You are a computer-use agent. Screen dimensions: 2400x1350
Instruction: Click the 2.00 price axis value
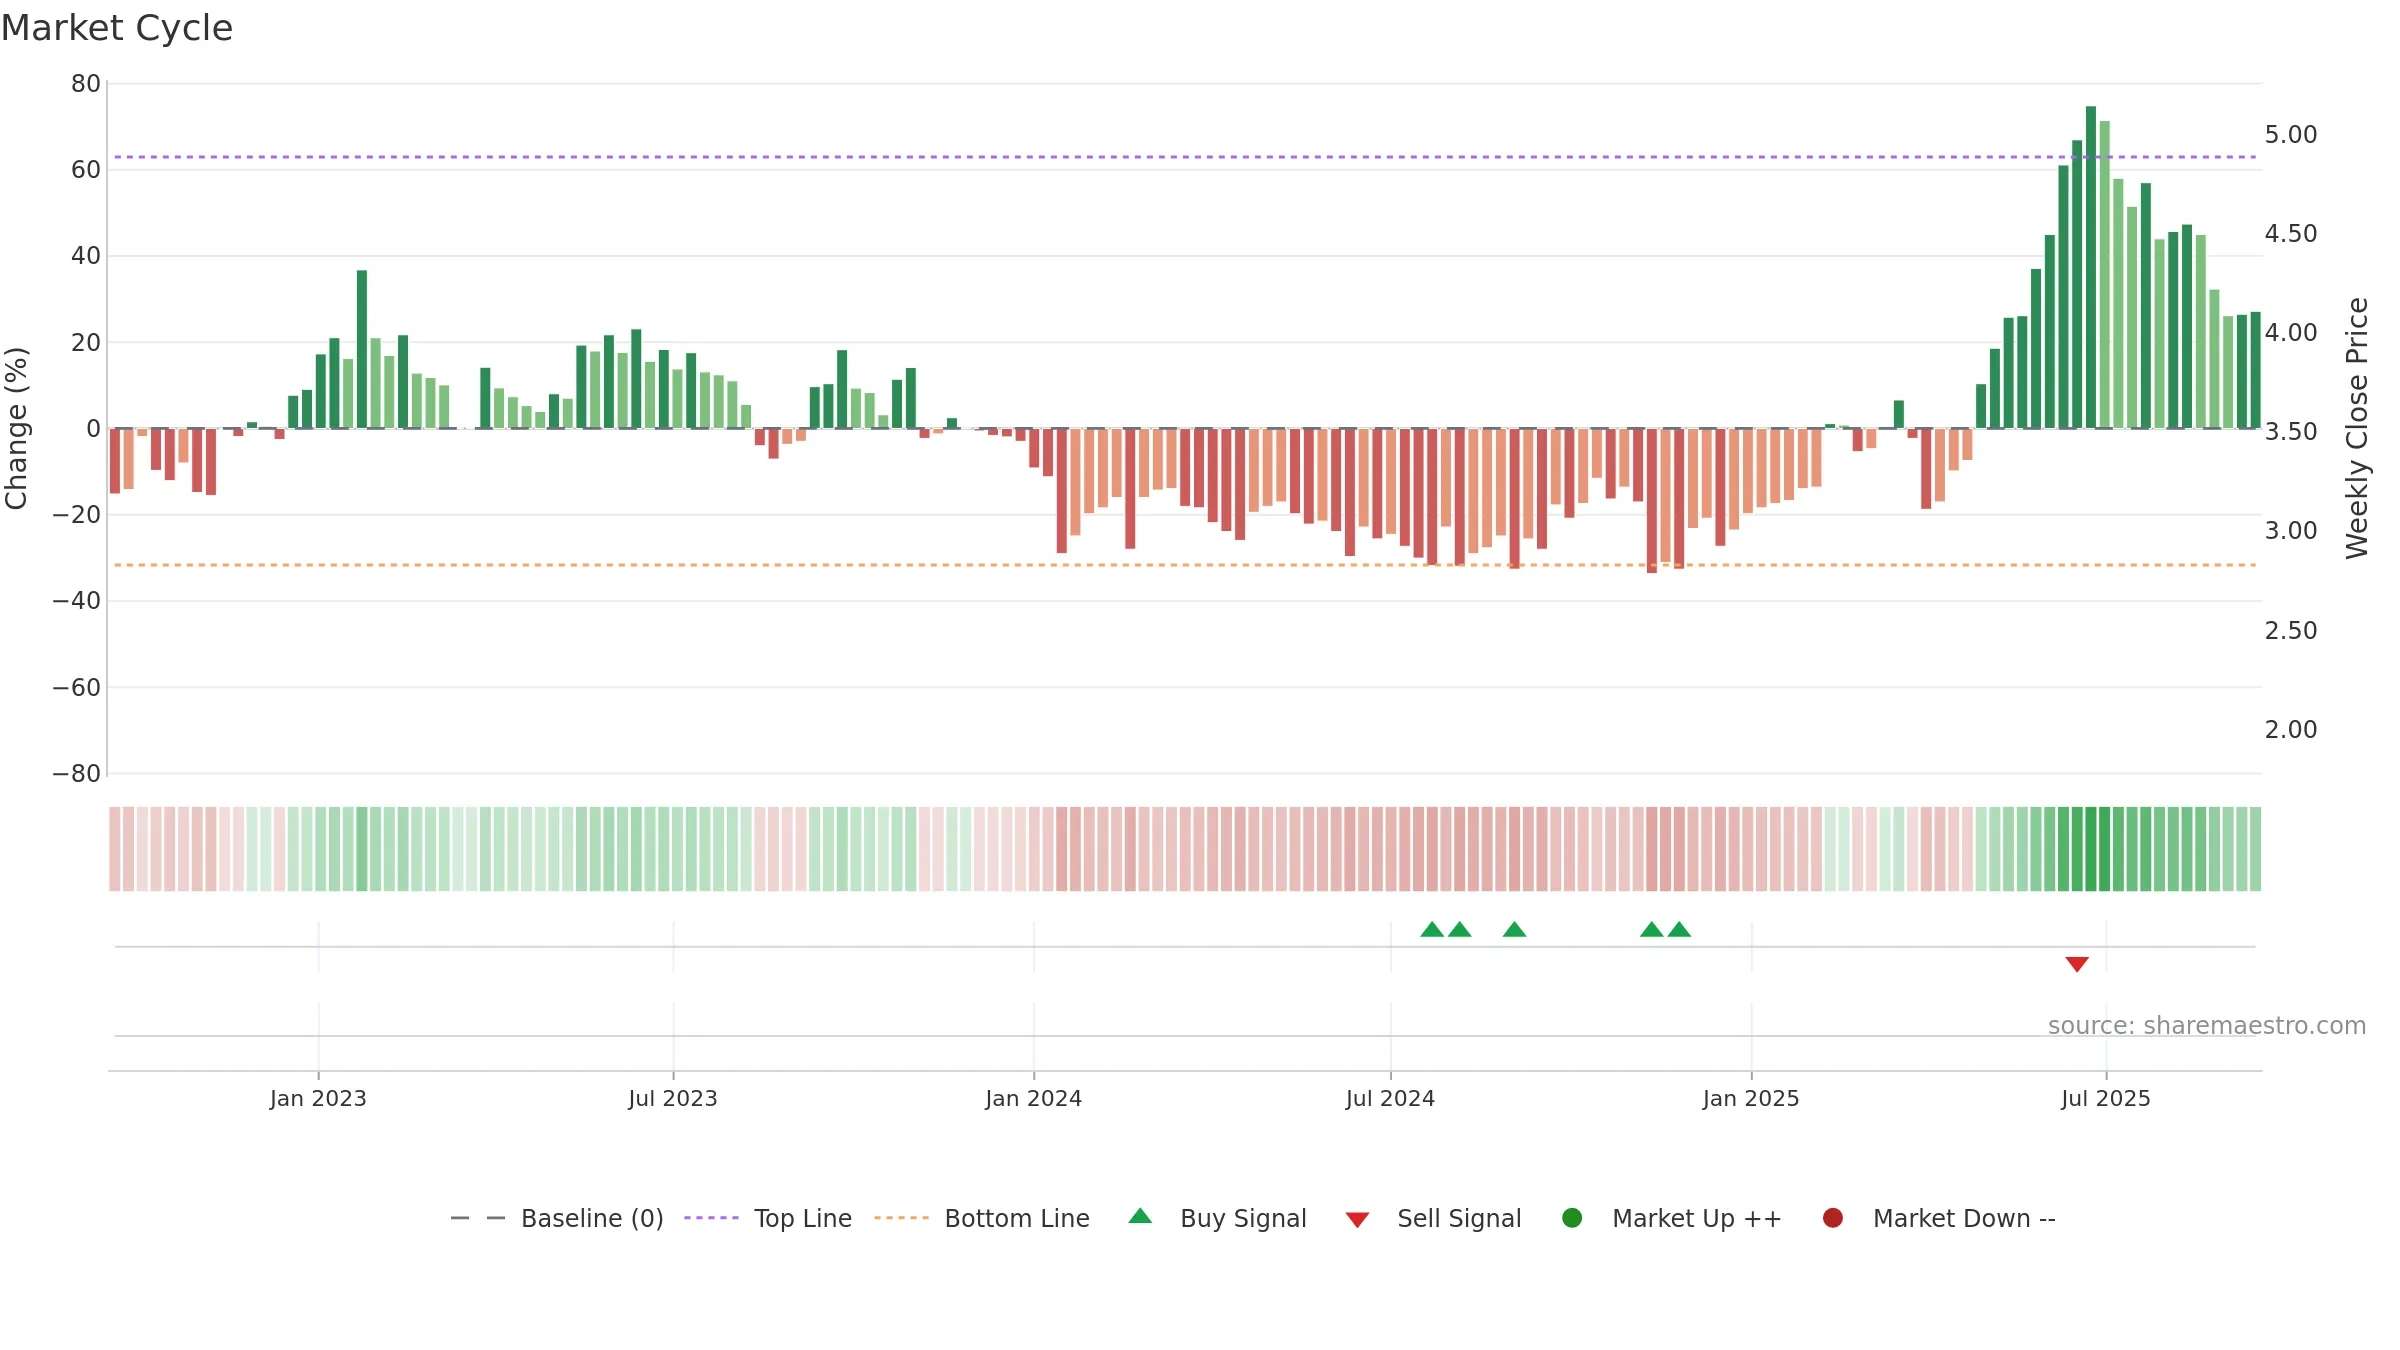click(2291, 729)
